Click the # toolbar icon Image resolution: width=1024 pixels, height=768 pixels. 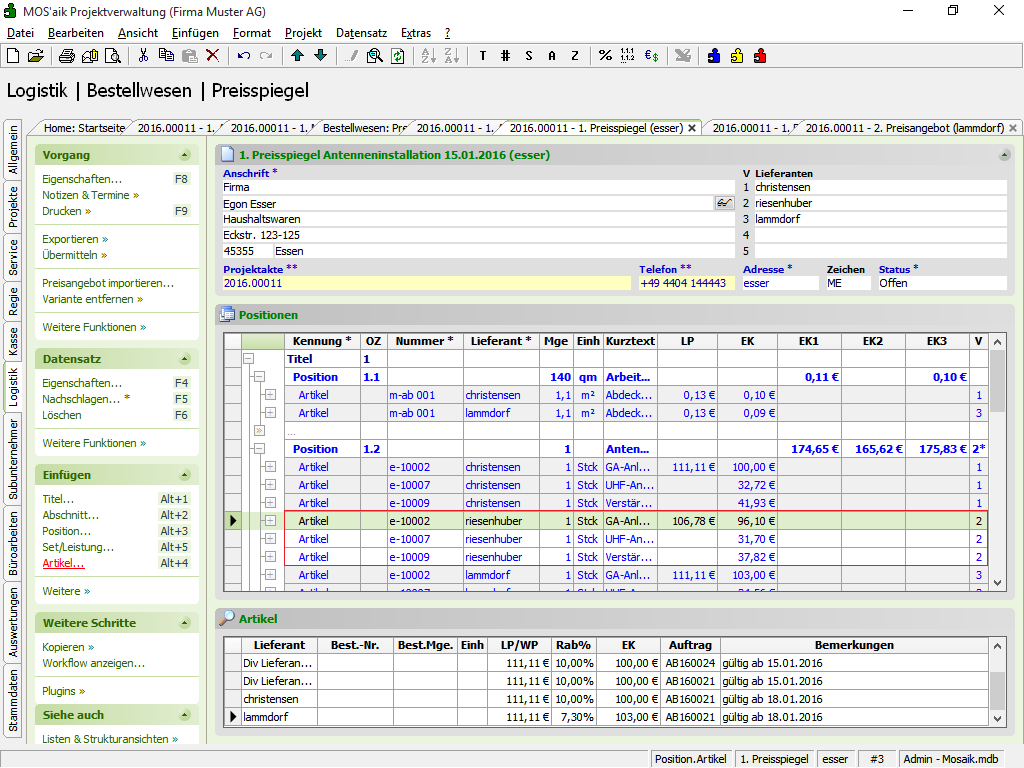[x=505, y=56]
